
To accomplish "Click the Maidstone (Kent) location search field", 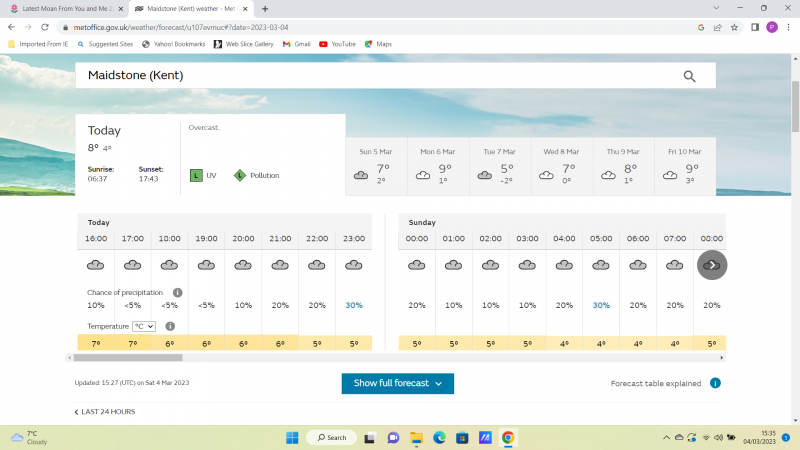I will pos(395,76).
